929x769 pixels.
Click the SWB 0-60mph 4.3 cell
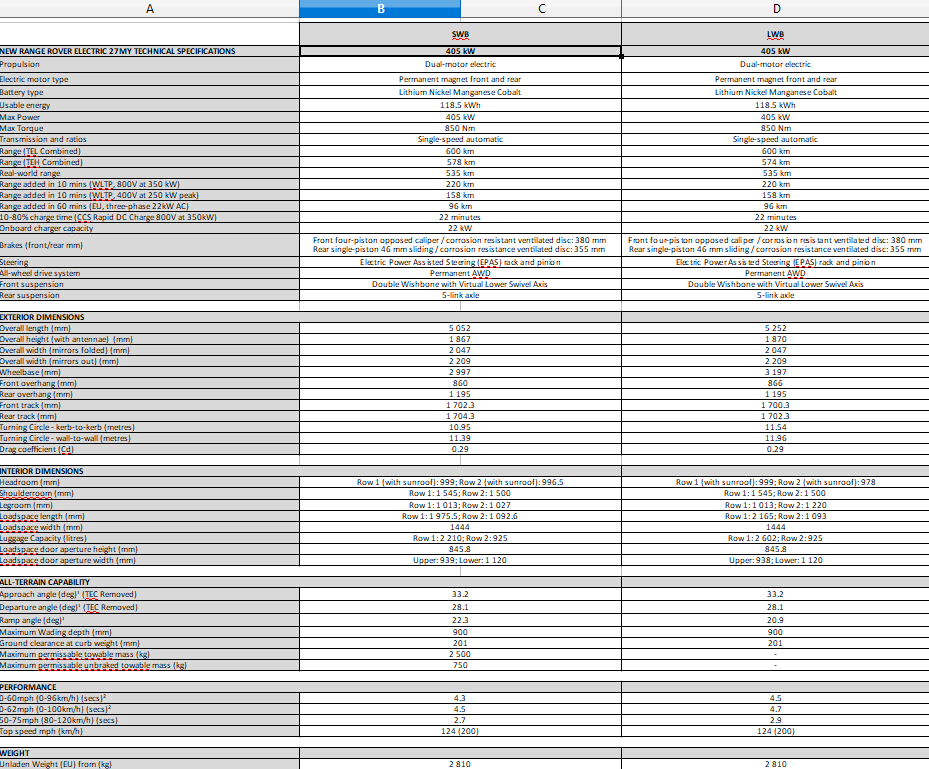(460, 698)
